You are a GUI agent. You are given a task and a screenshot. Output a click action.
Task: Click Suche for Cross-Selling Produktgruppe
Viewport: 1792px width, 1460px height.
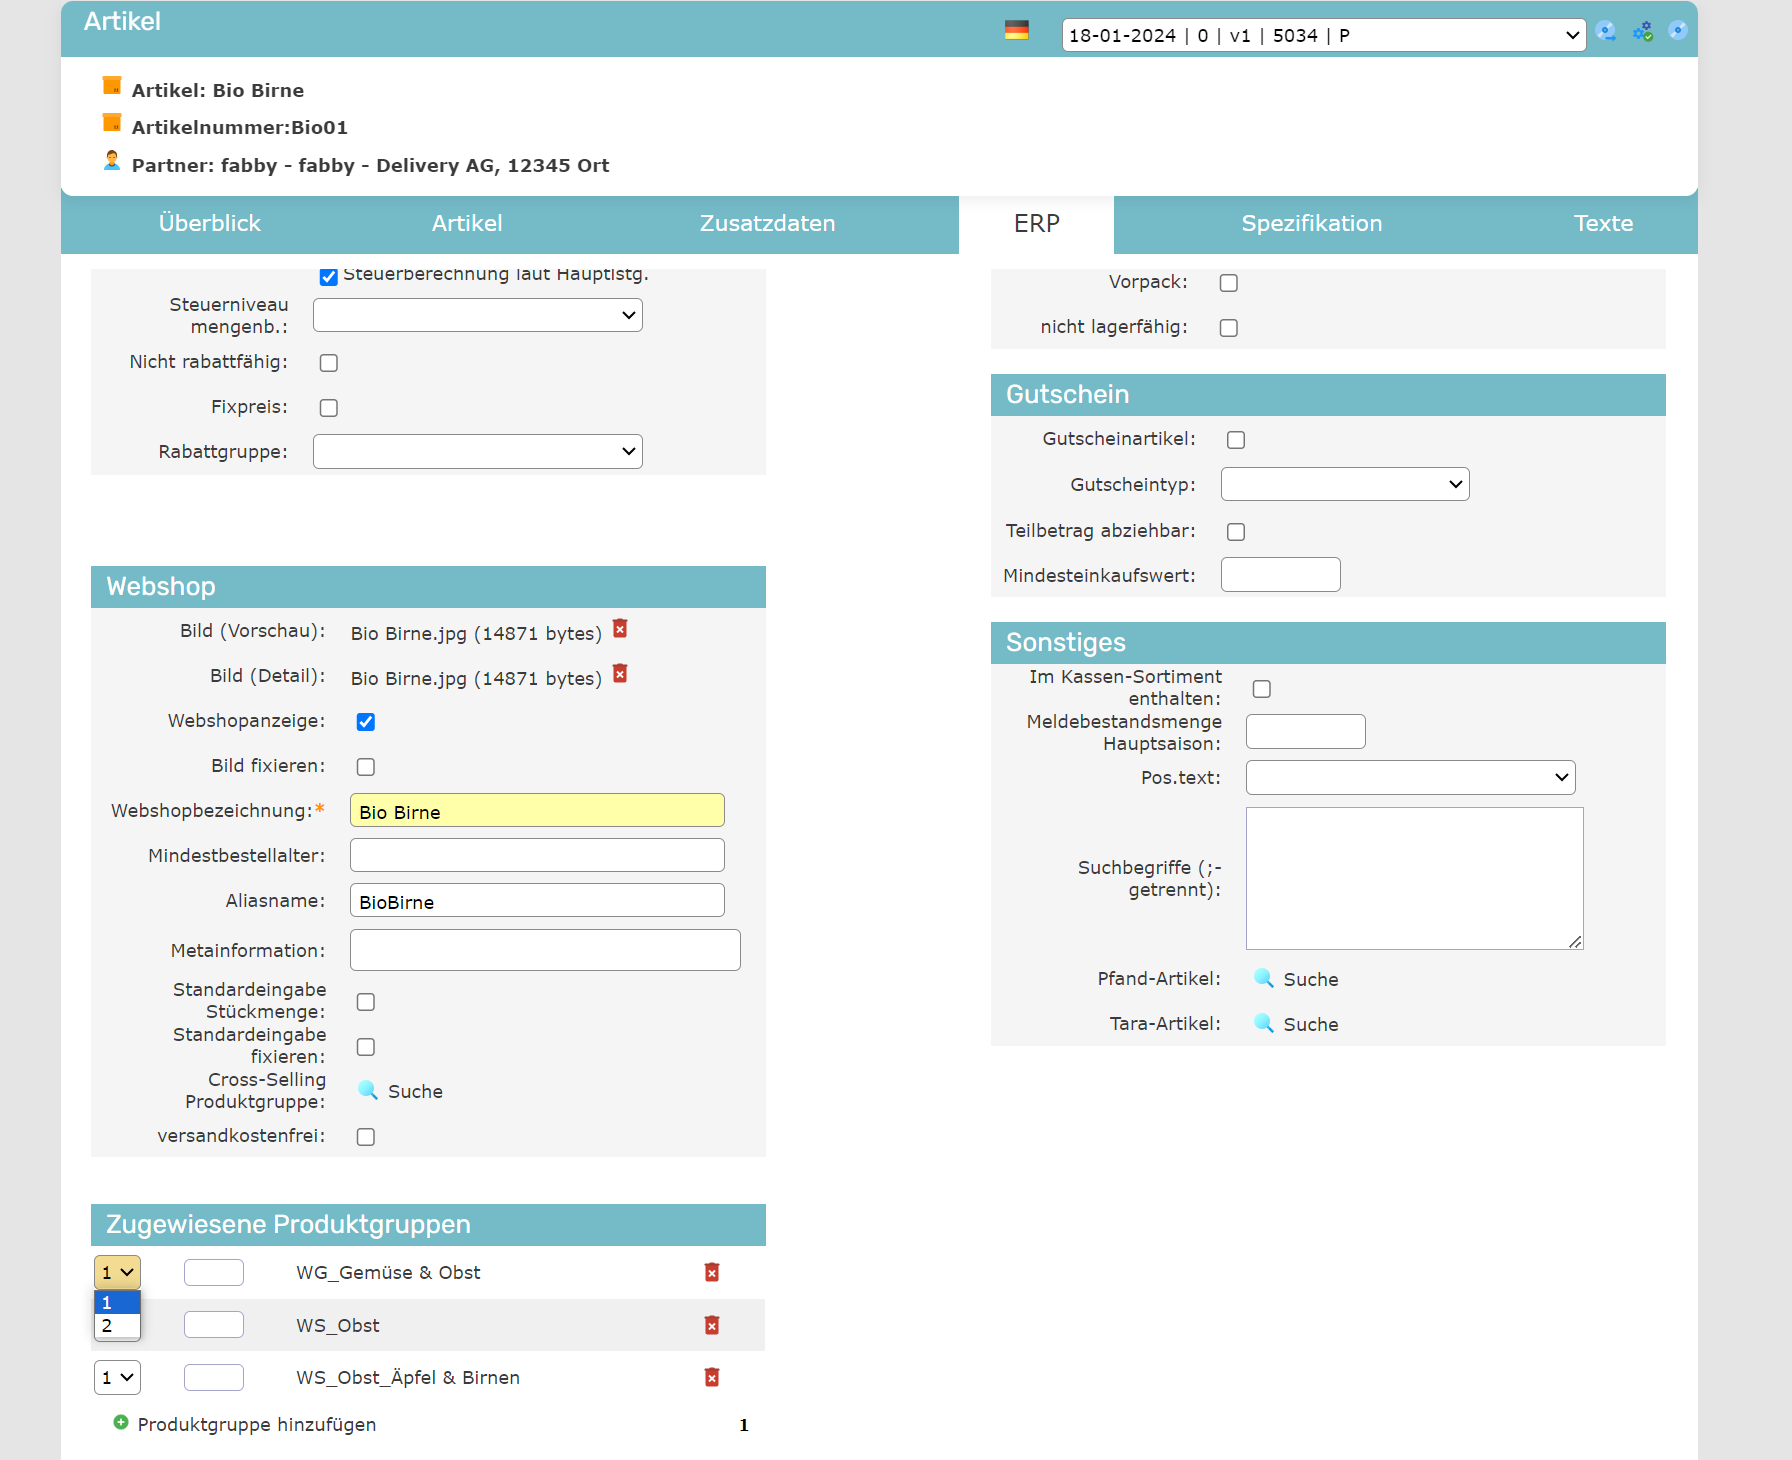414,1091
